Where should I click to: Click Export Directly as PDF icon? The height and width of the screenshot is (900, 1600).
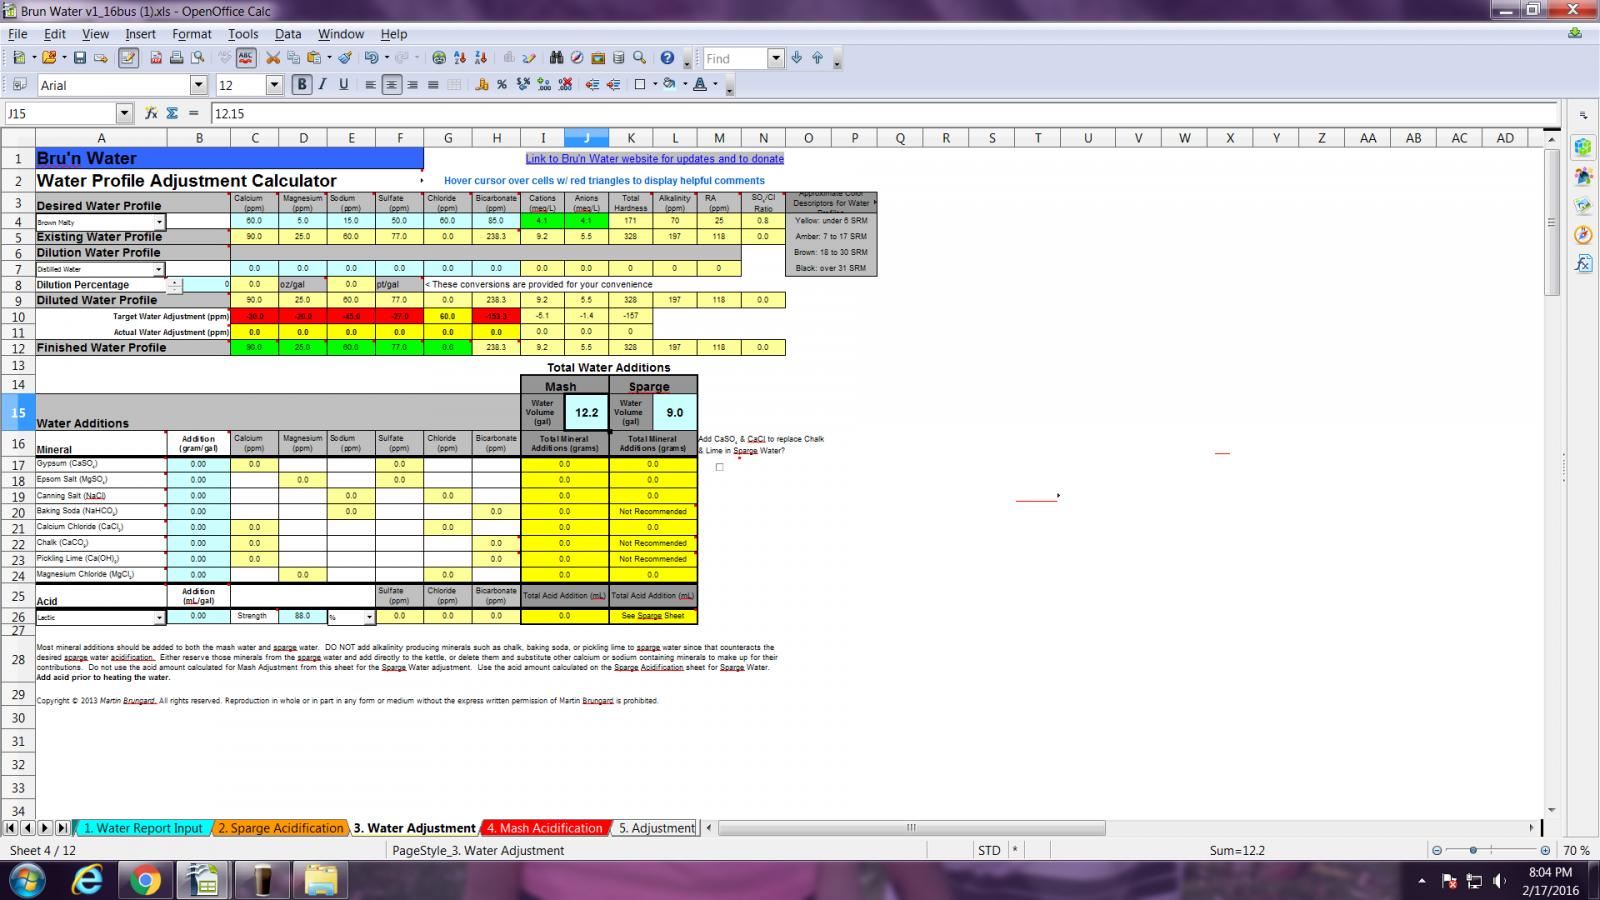(x=156, y=58)
